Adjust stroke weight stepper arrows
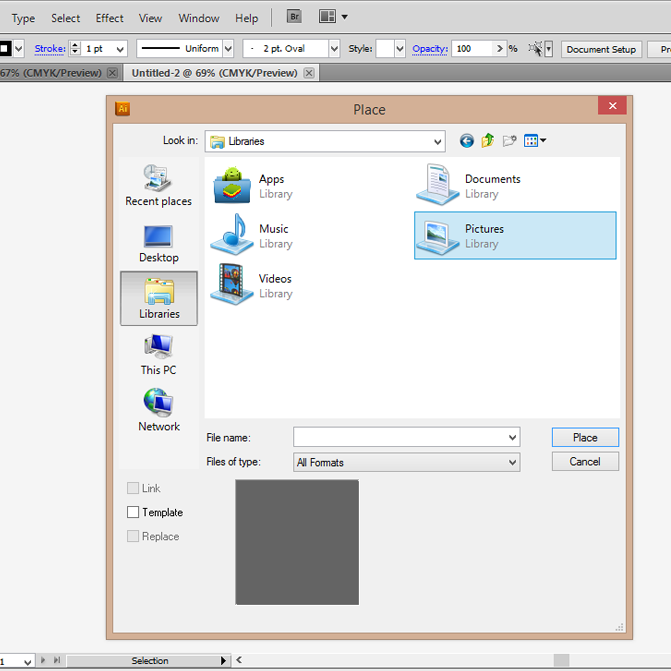671x671 pixels. point(75,48)
